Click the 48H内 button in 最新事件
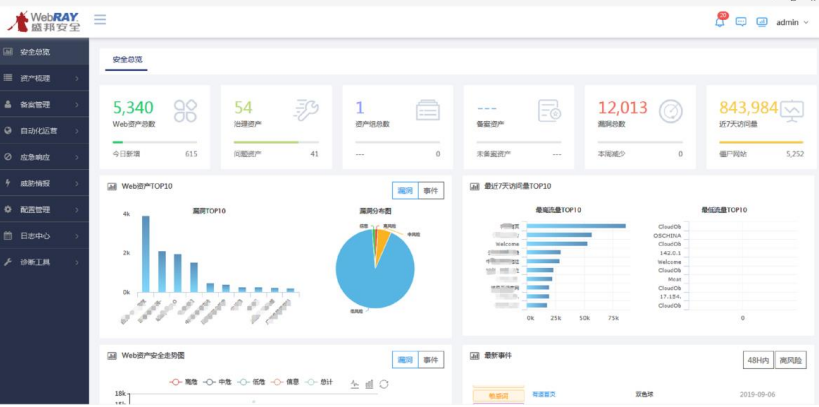The width and height of the screenshot is (819, 407). click(758, 360)
